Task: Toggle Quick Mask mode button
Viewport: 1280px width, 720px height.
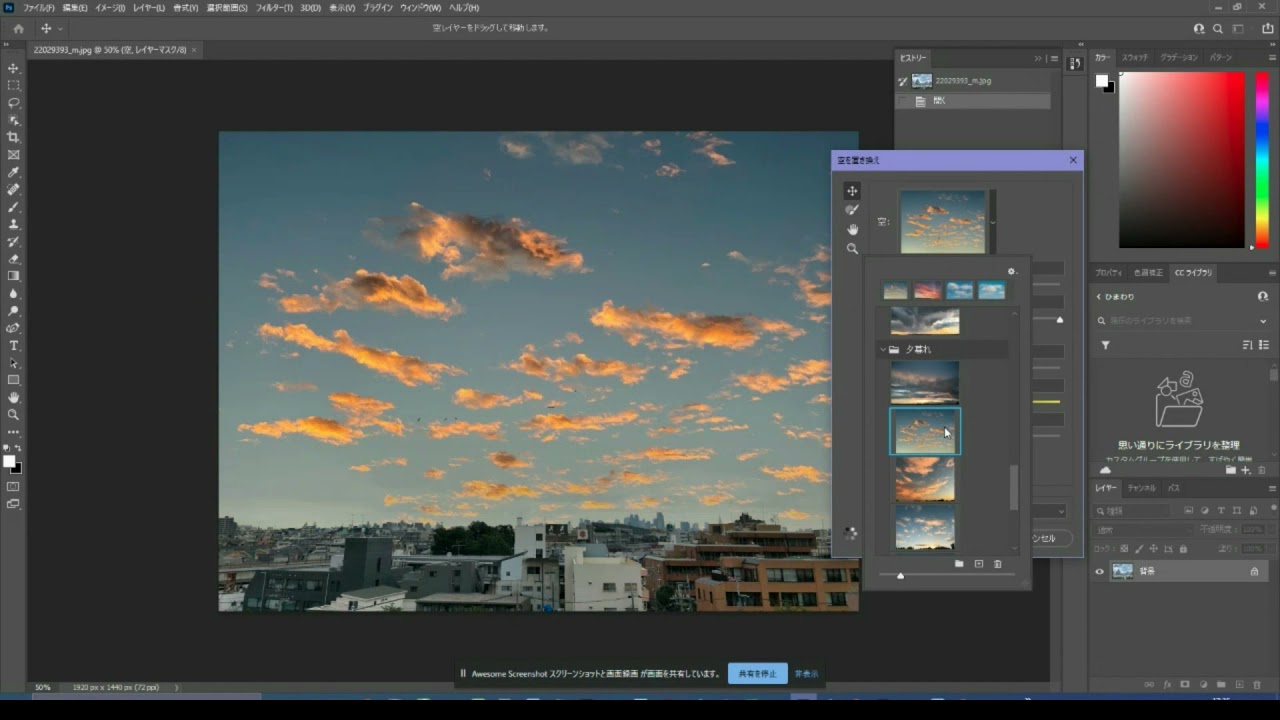Action: (x=13, y=487)
